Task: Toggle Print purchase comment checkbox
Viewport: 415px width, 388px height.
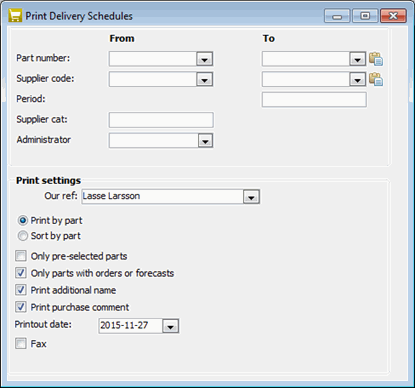Action: (21, 307)
